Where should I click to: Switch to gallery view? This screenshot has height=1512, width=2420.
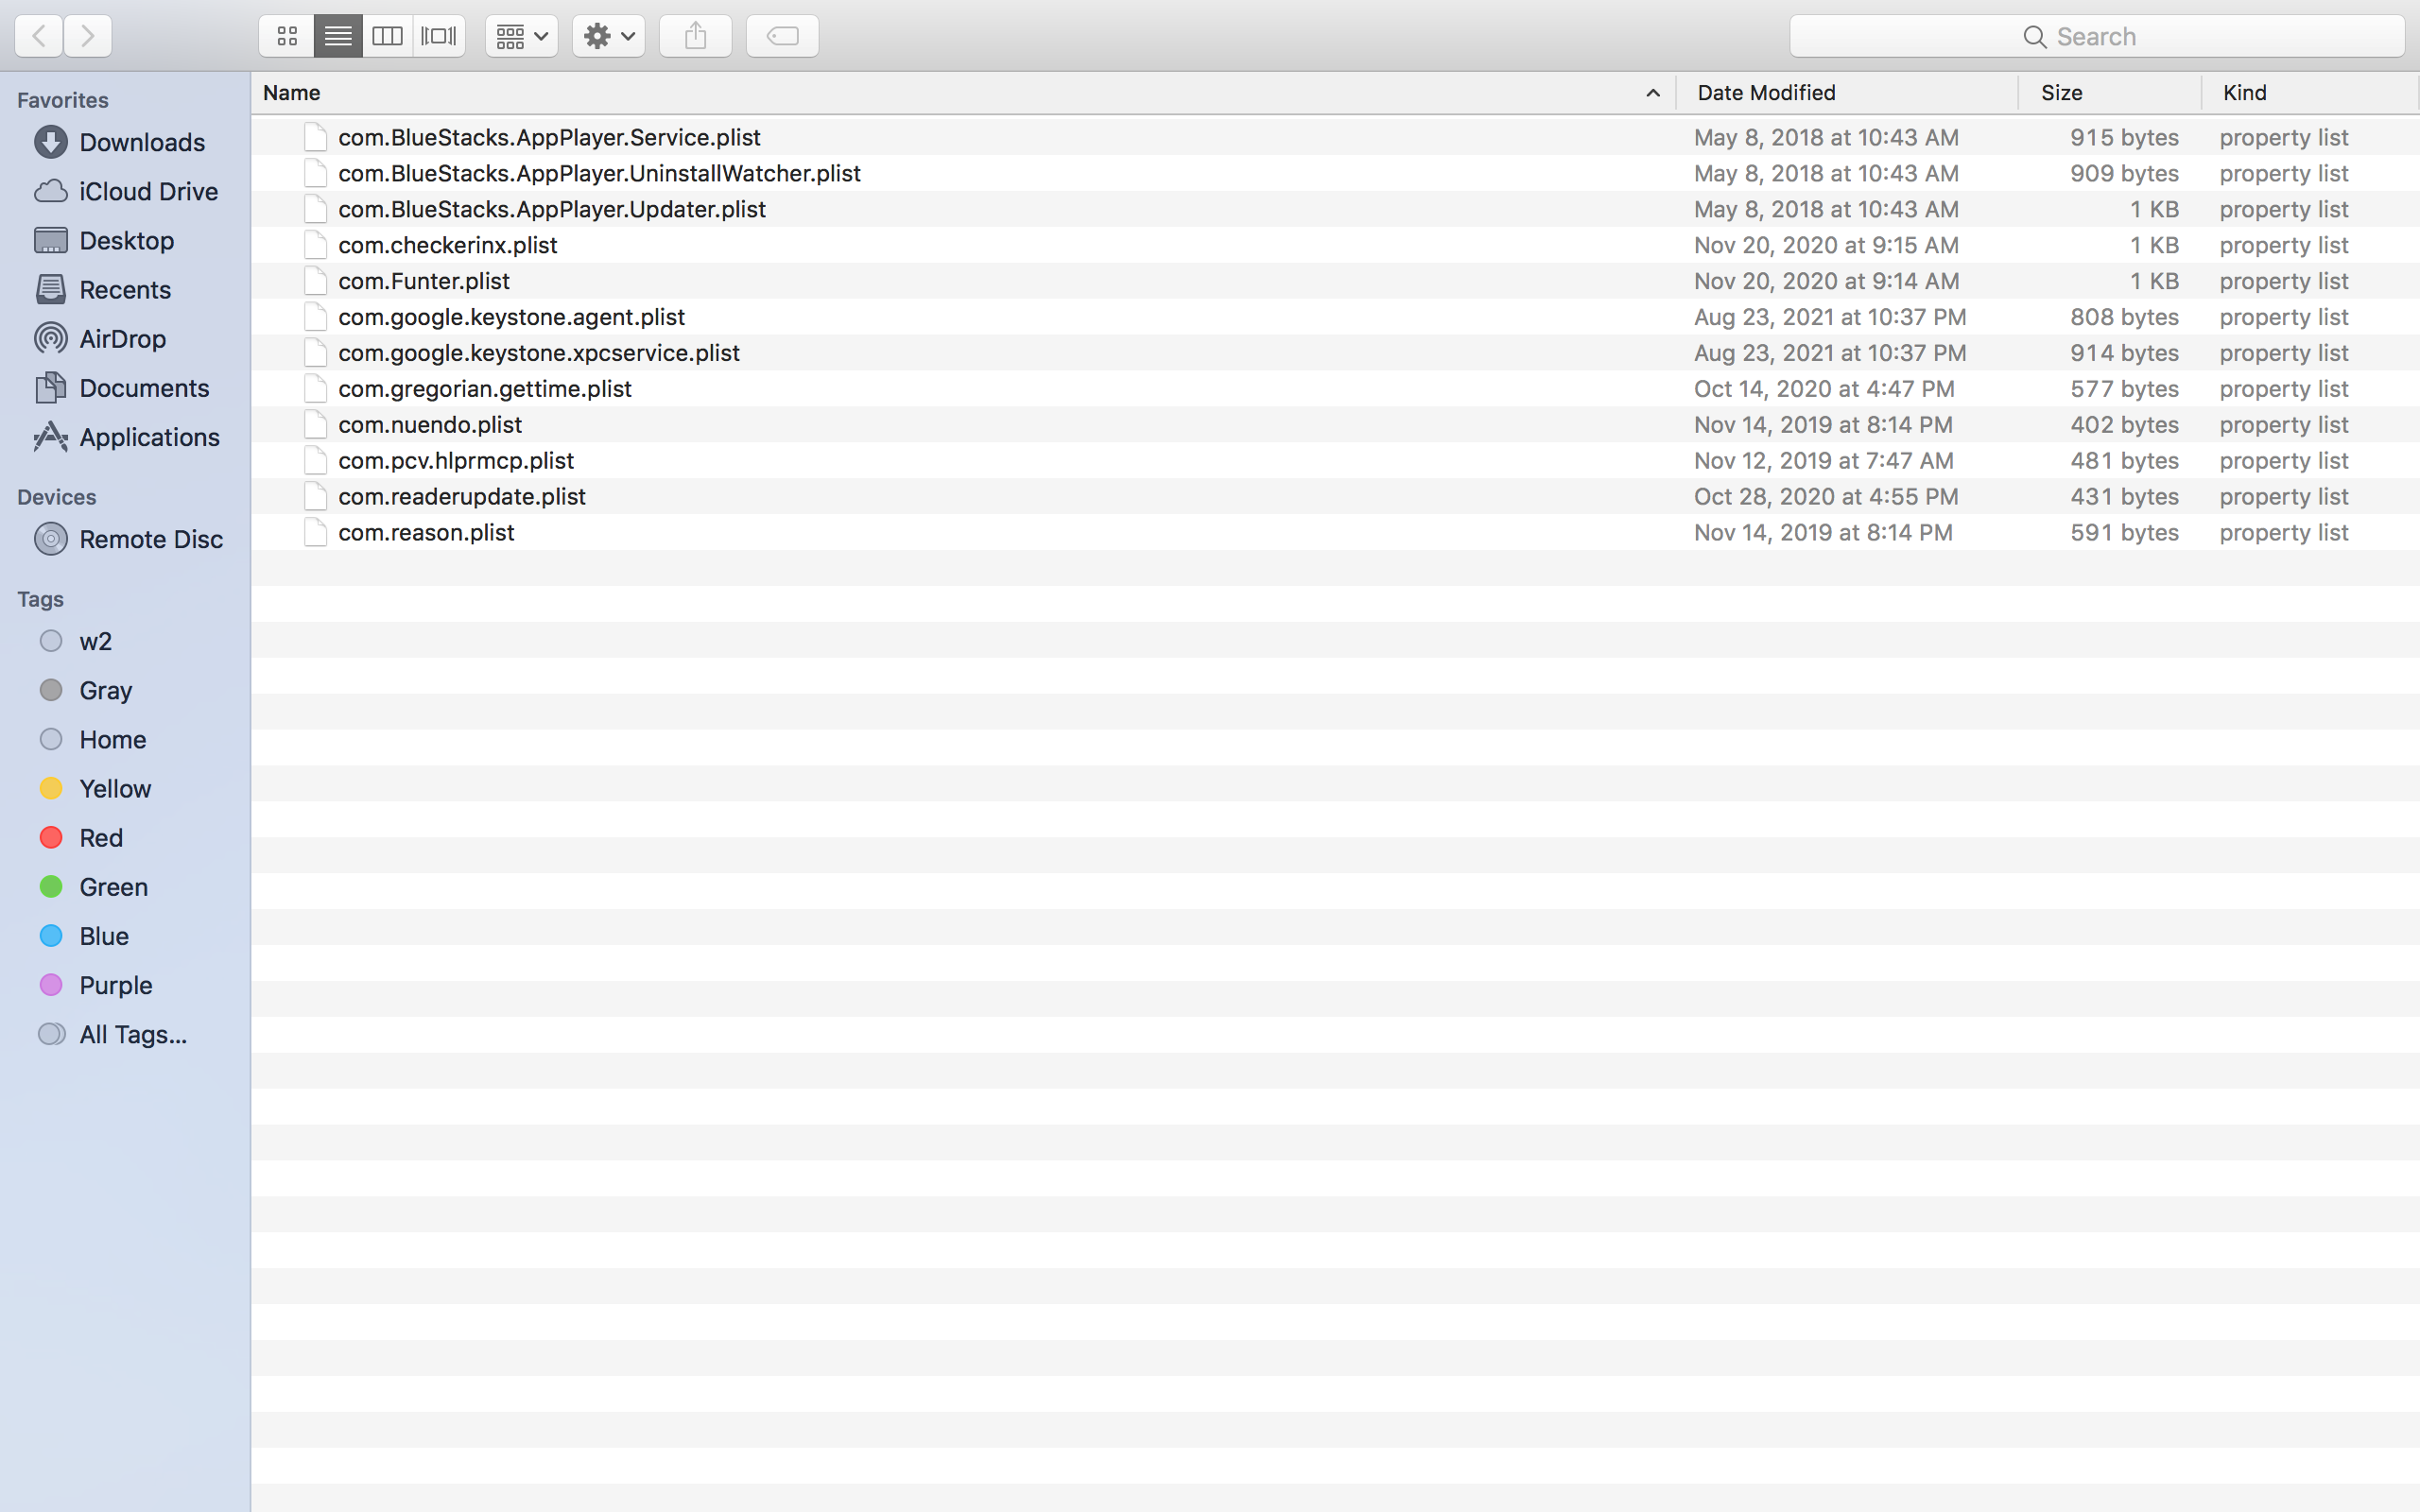(x=439, y=37)
